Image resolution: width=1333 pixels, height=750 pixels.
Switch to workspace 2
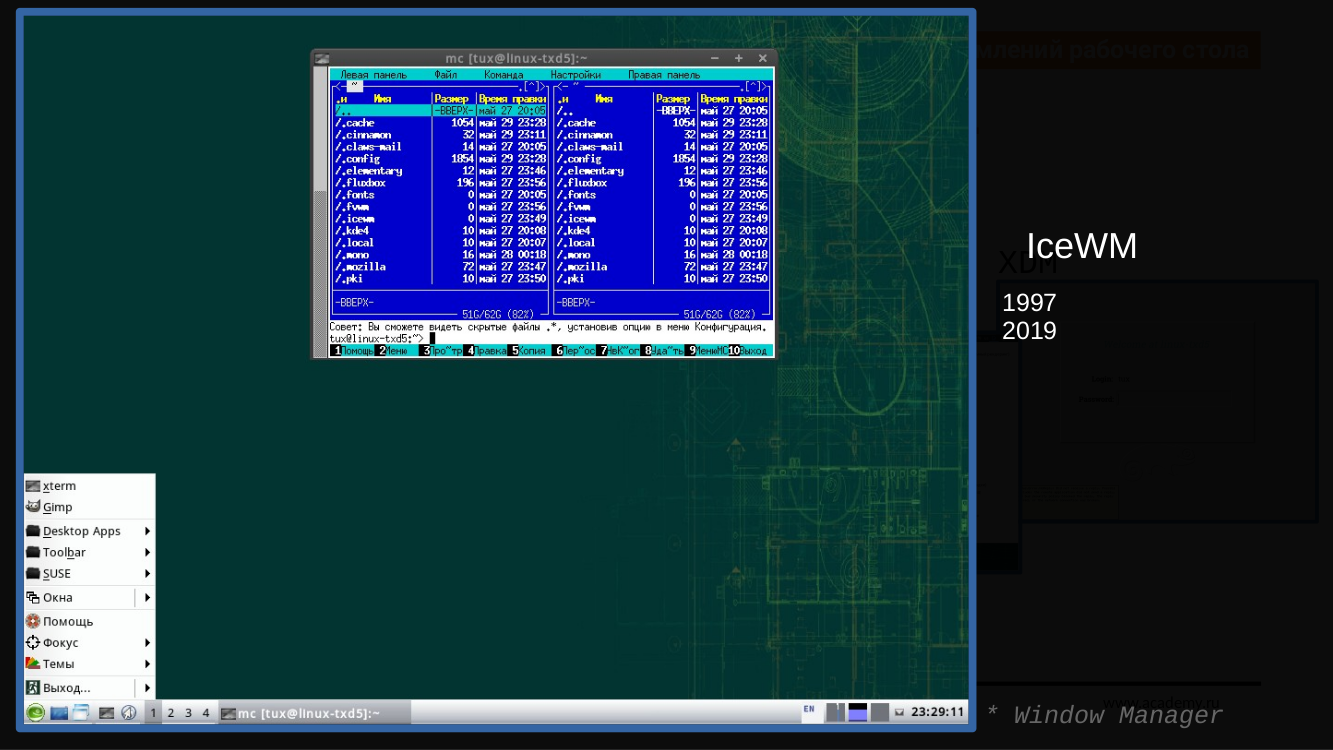click(x=170, y=713)
